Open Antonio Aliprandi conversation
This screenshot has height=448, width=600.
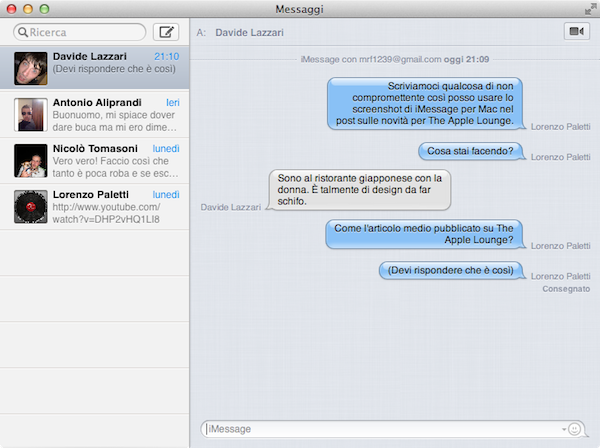click(95, 114)
